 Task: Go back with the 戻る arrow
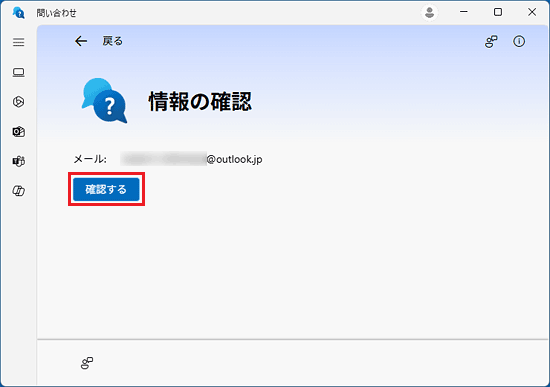tap(81, 41)
